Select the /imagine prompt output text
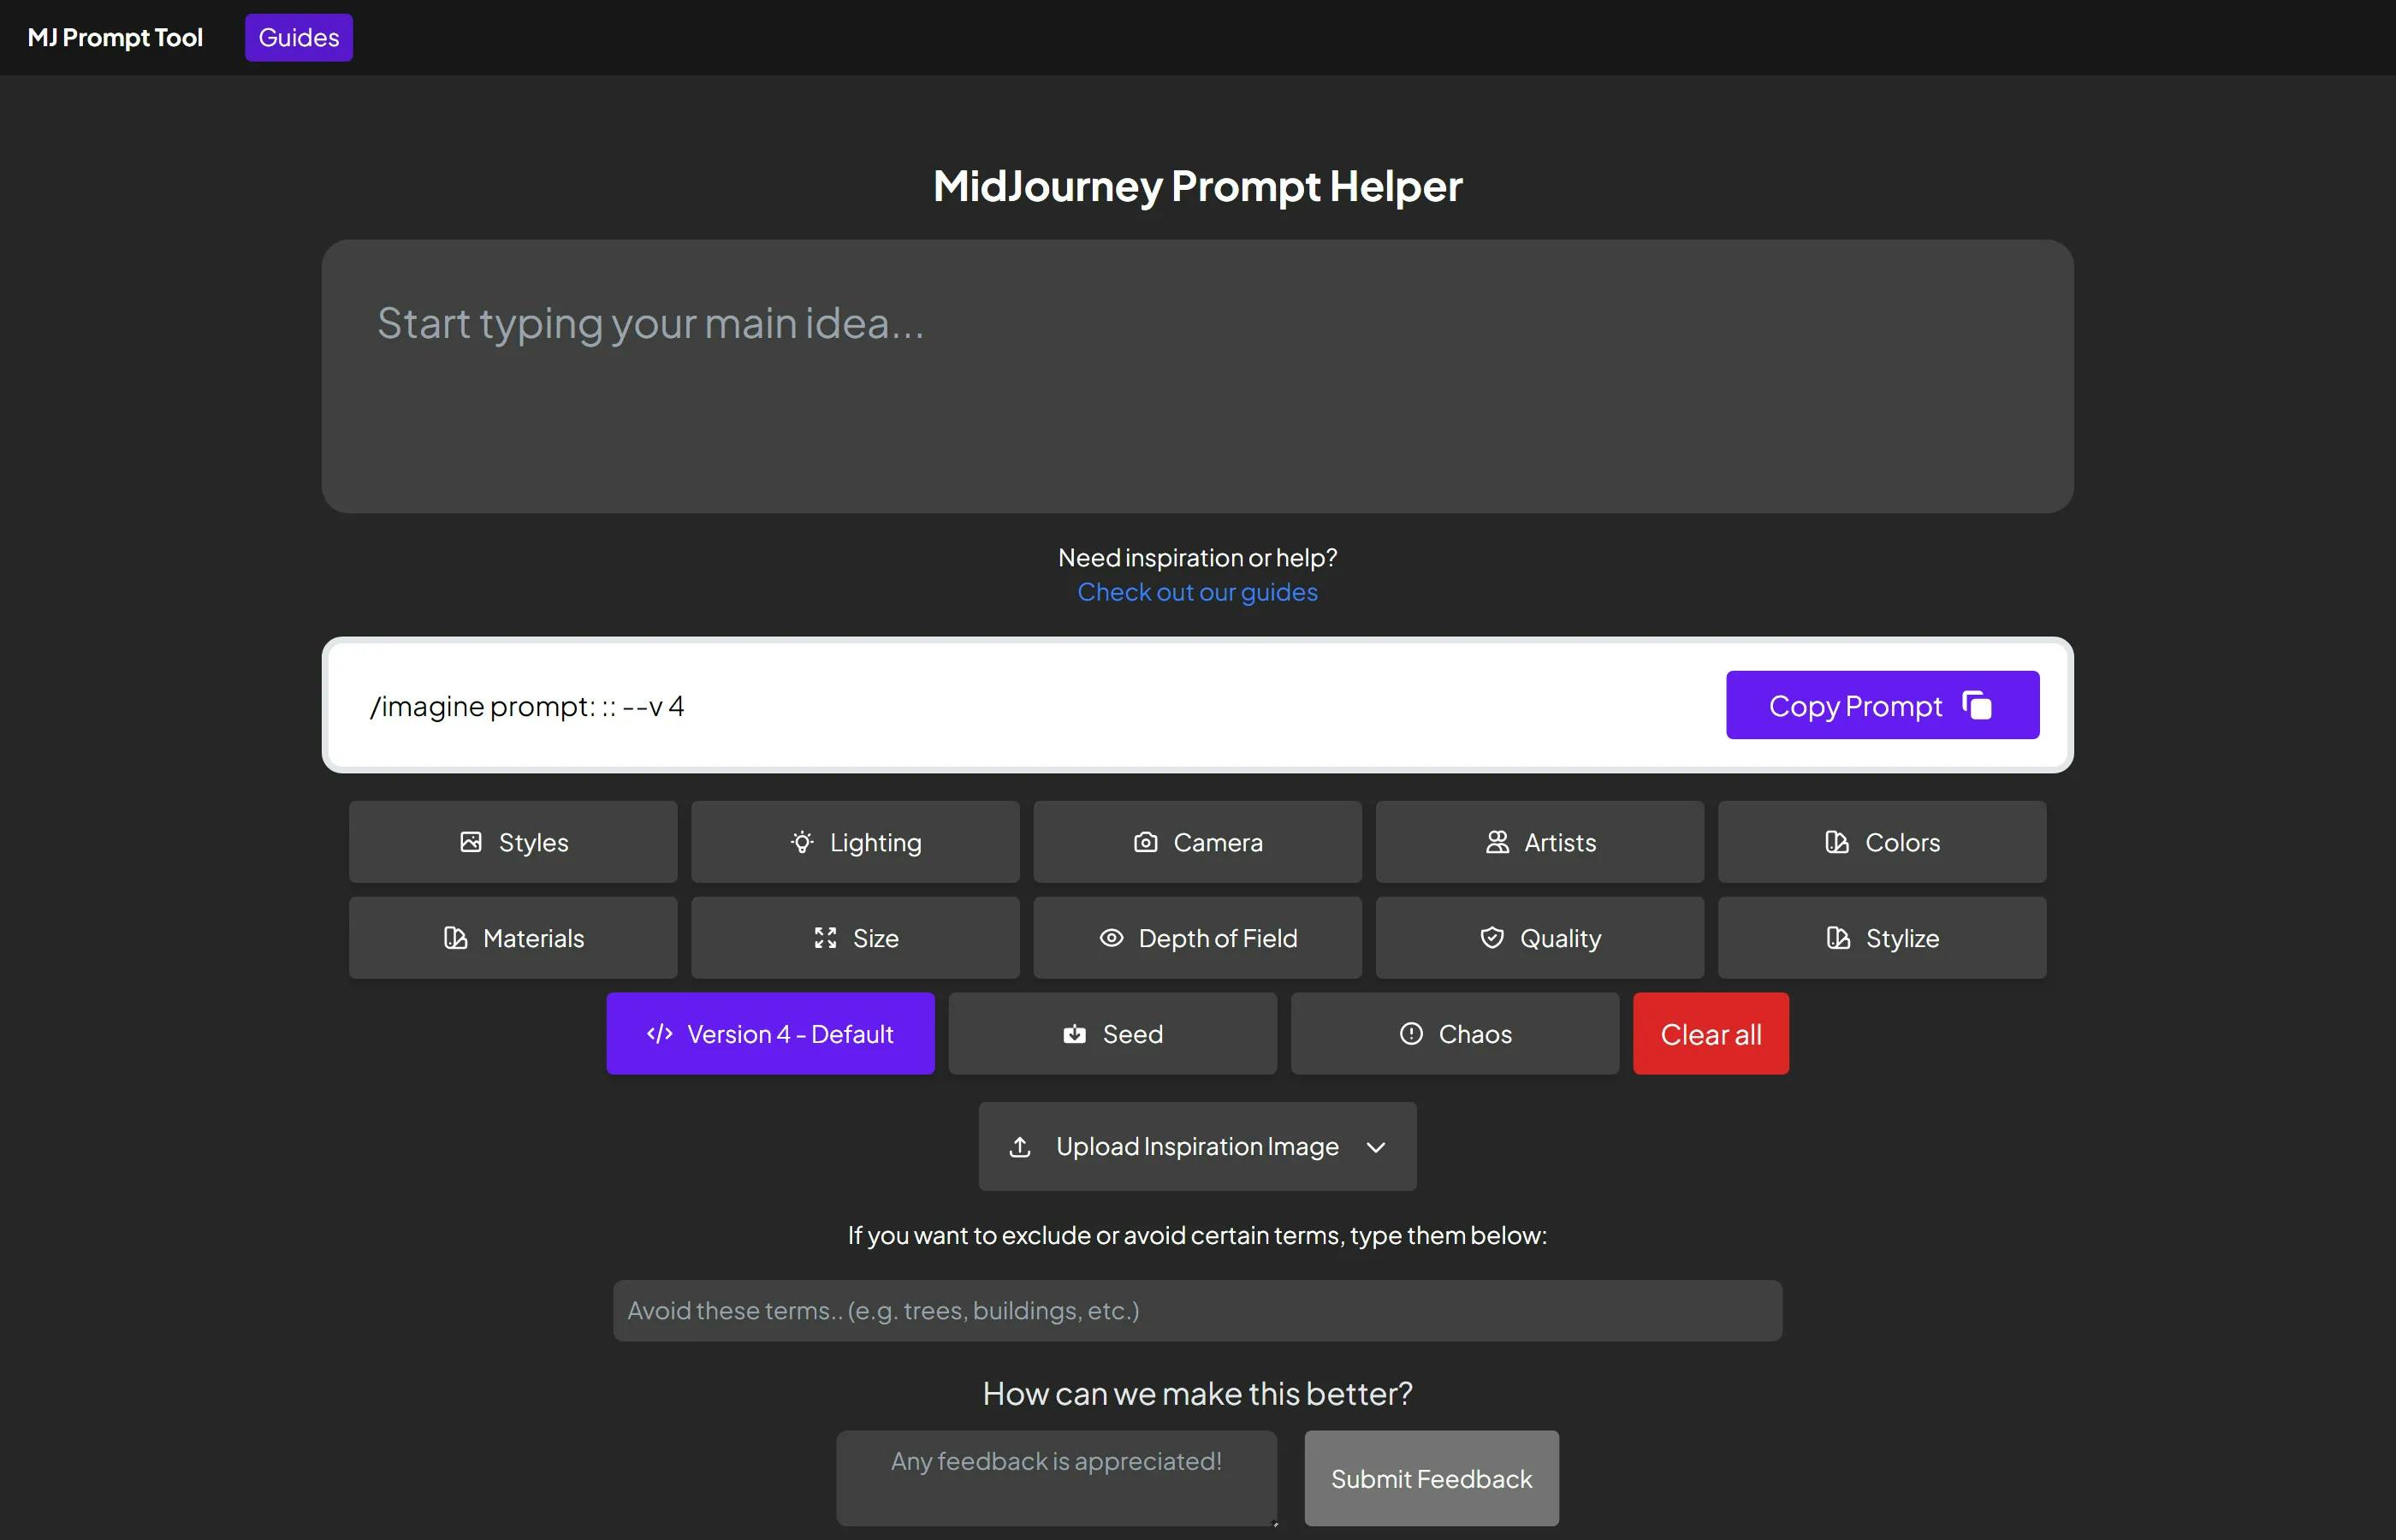 527,706
